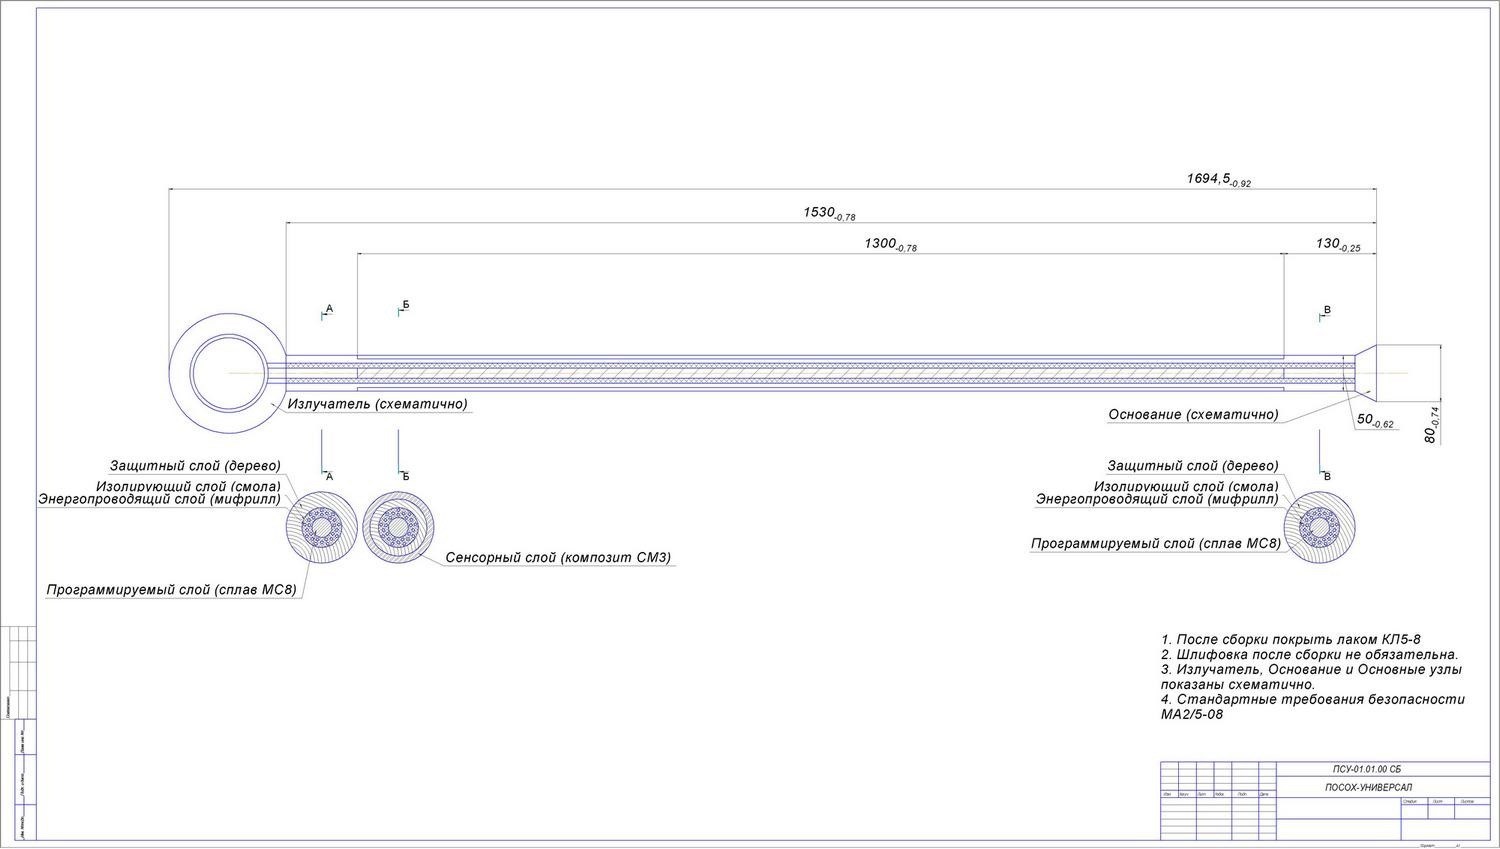Click the Программируемый слой label beside section В
Image resolution: width=1500 pixels, height=849 pixels.
pyautogui.click(x=1156, y=544)
